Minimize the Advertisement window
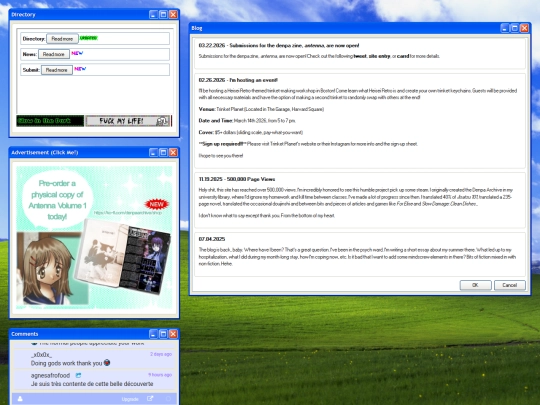The height and width of the screenshot is (405, 540). pyautogui.click(x=154, y=152)
